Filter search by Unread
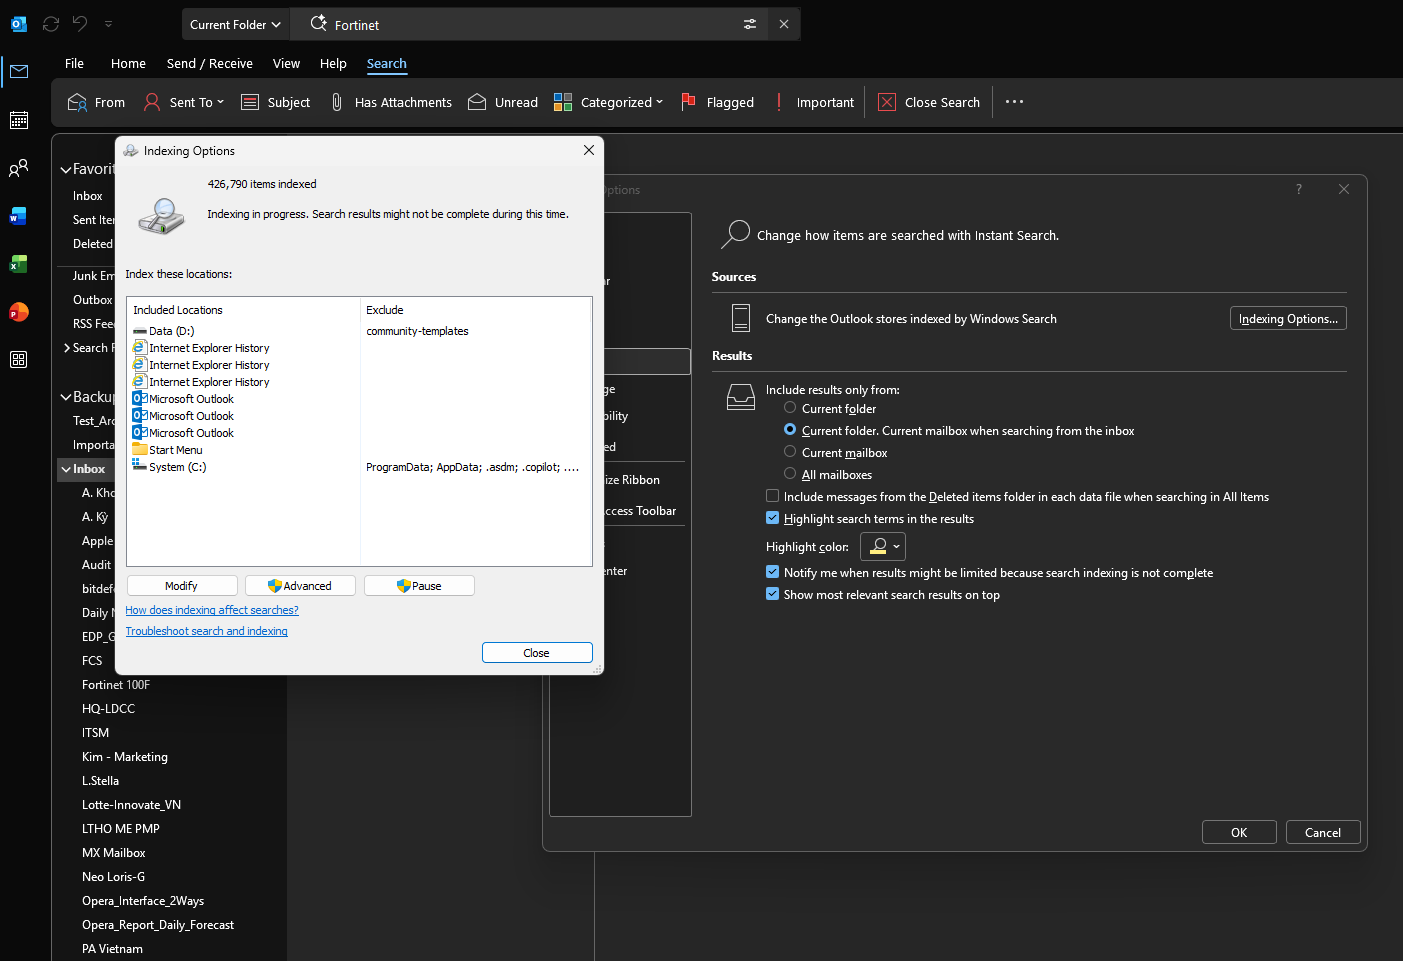Screen dimensions: 1403x961 503,102
